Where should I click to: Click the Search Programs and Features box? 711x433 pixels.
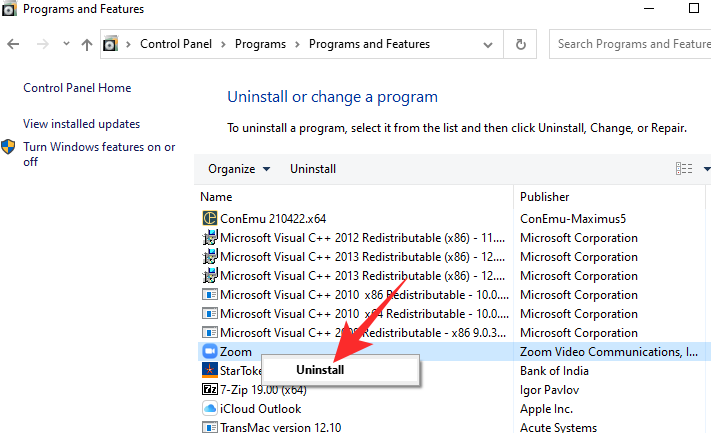[630, 44]
